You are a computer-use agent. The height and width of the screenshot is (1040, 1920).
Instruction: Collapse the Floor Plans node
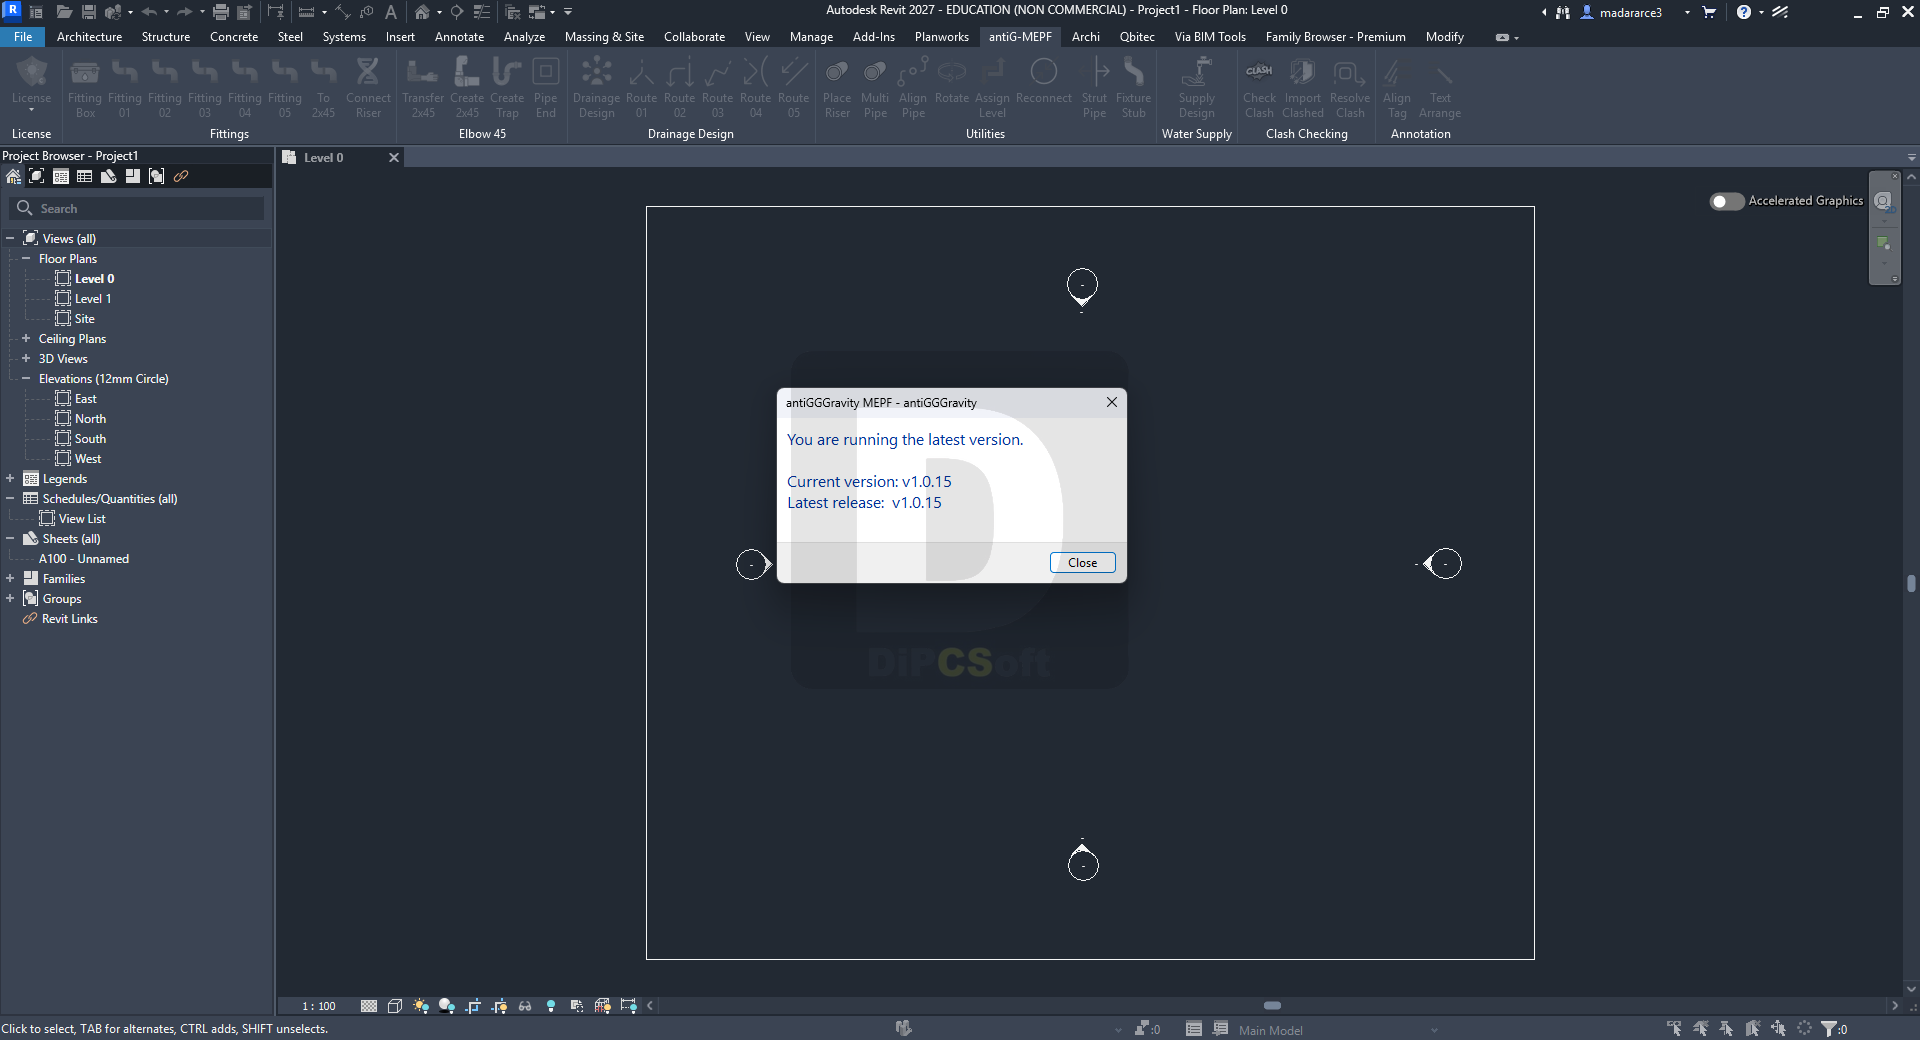pyautogui.click(x=26, y=258)
